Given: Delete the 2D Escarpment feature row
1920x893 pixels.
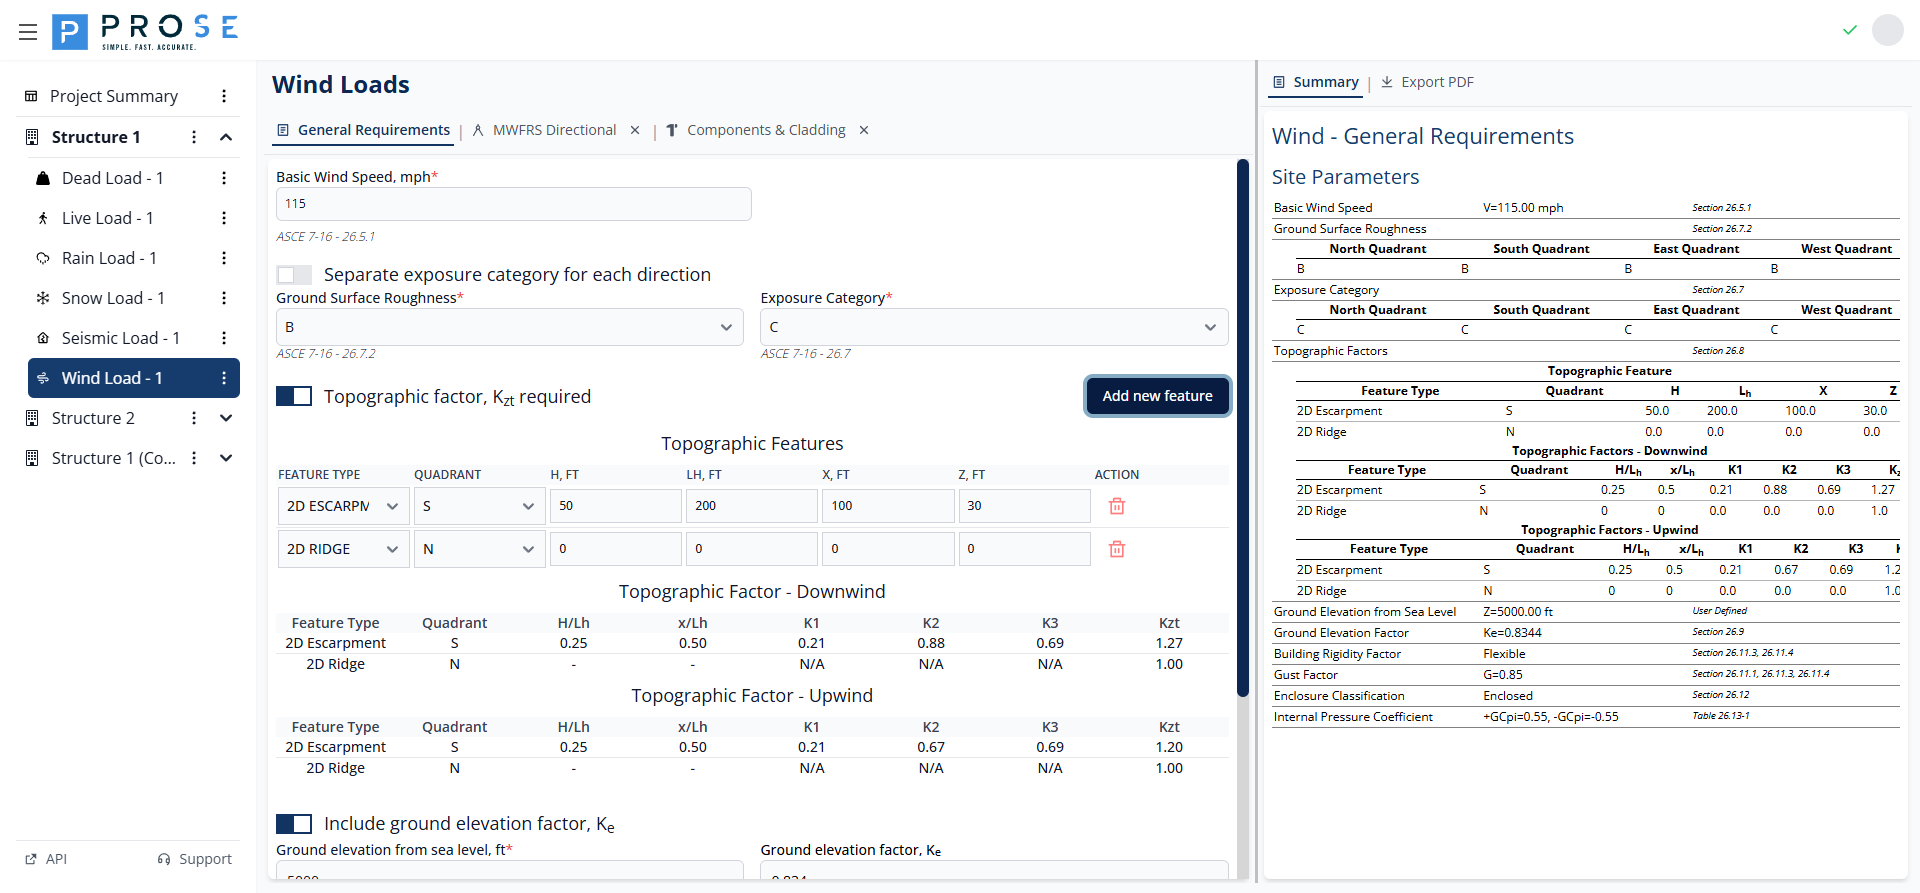Looking at the screenshot, I should (x=1117, y=506).
